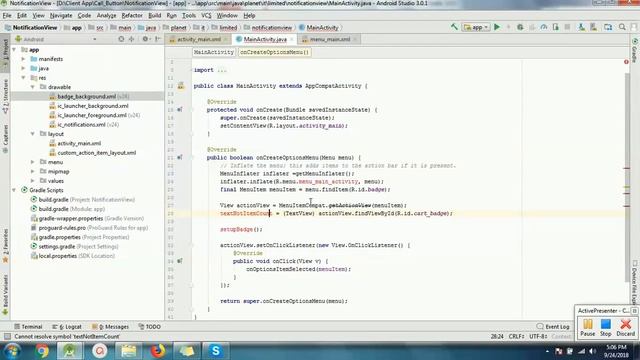Toggle the Captures side tool window

[5, 139]
